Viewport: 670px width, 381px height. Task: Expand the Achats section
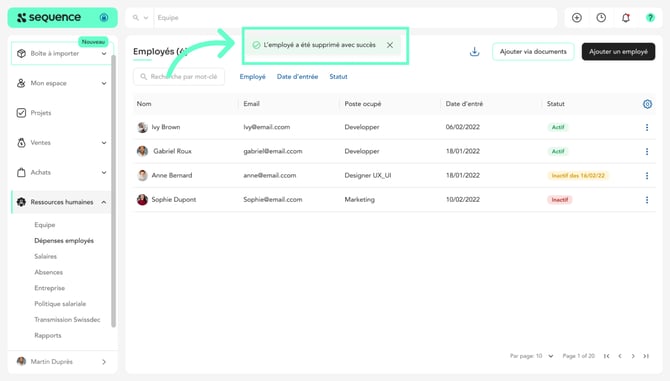coord(104,173)
